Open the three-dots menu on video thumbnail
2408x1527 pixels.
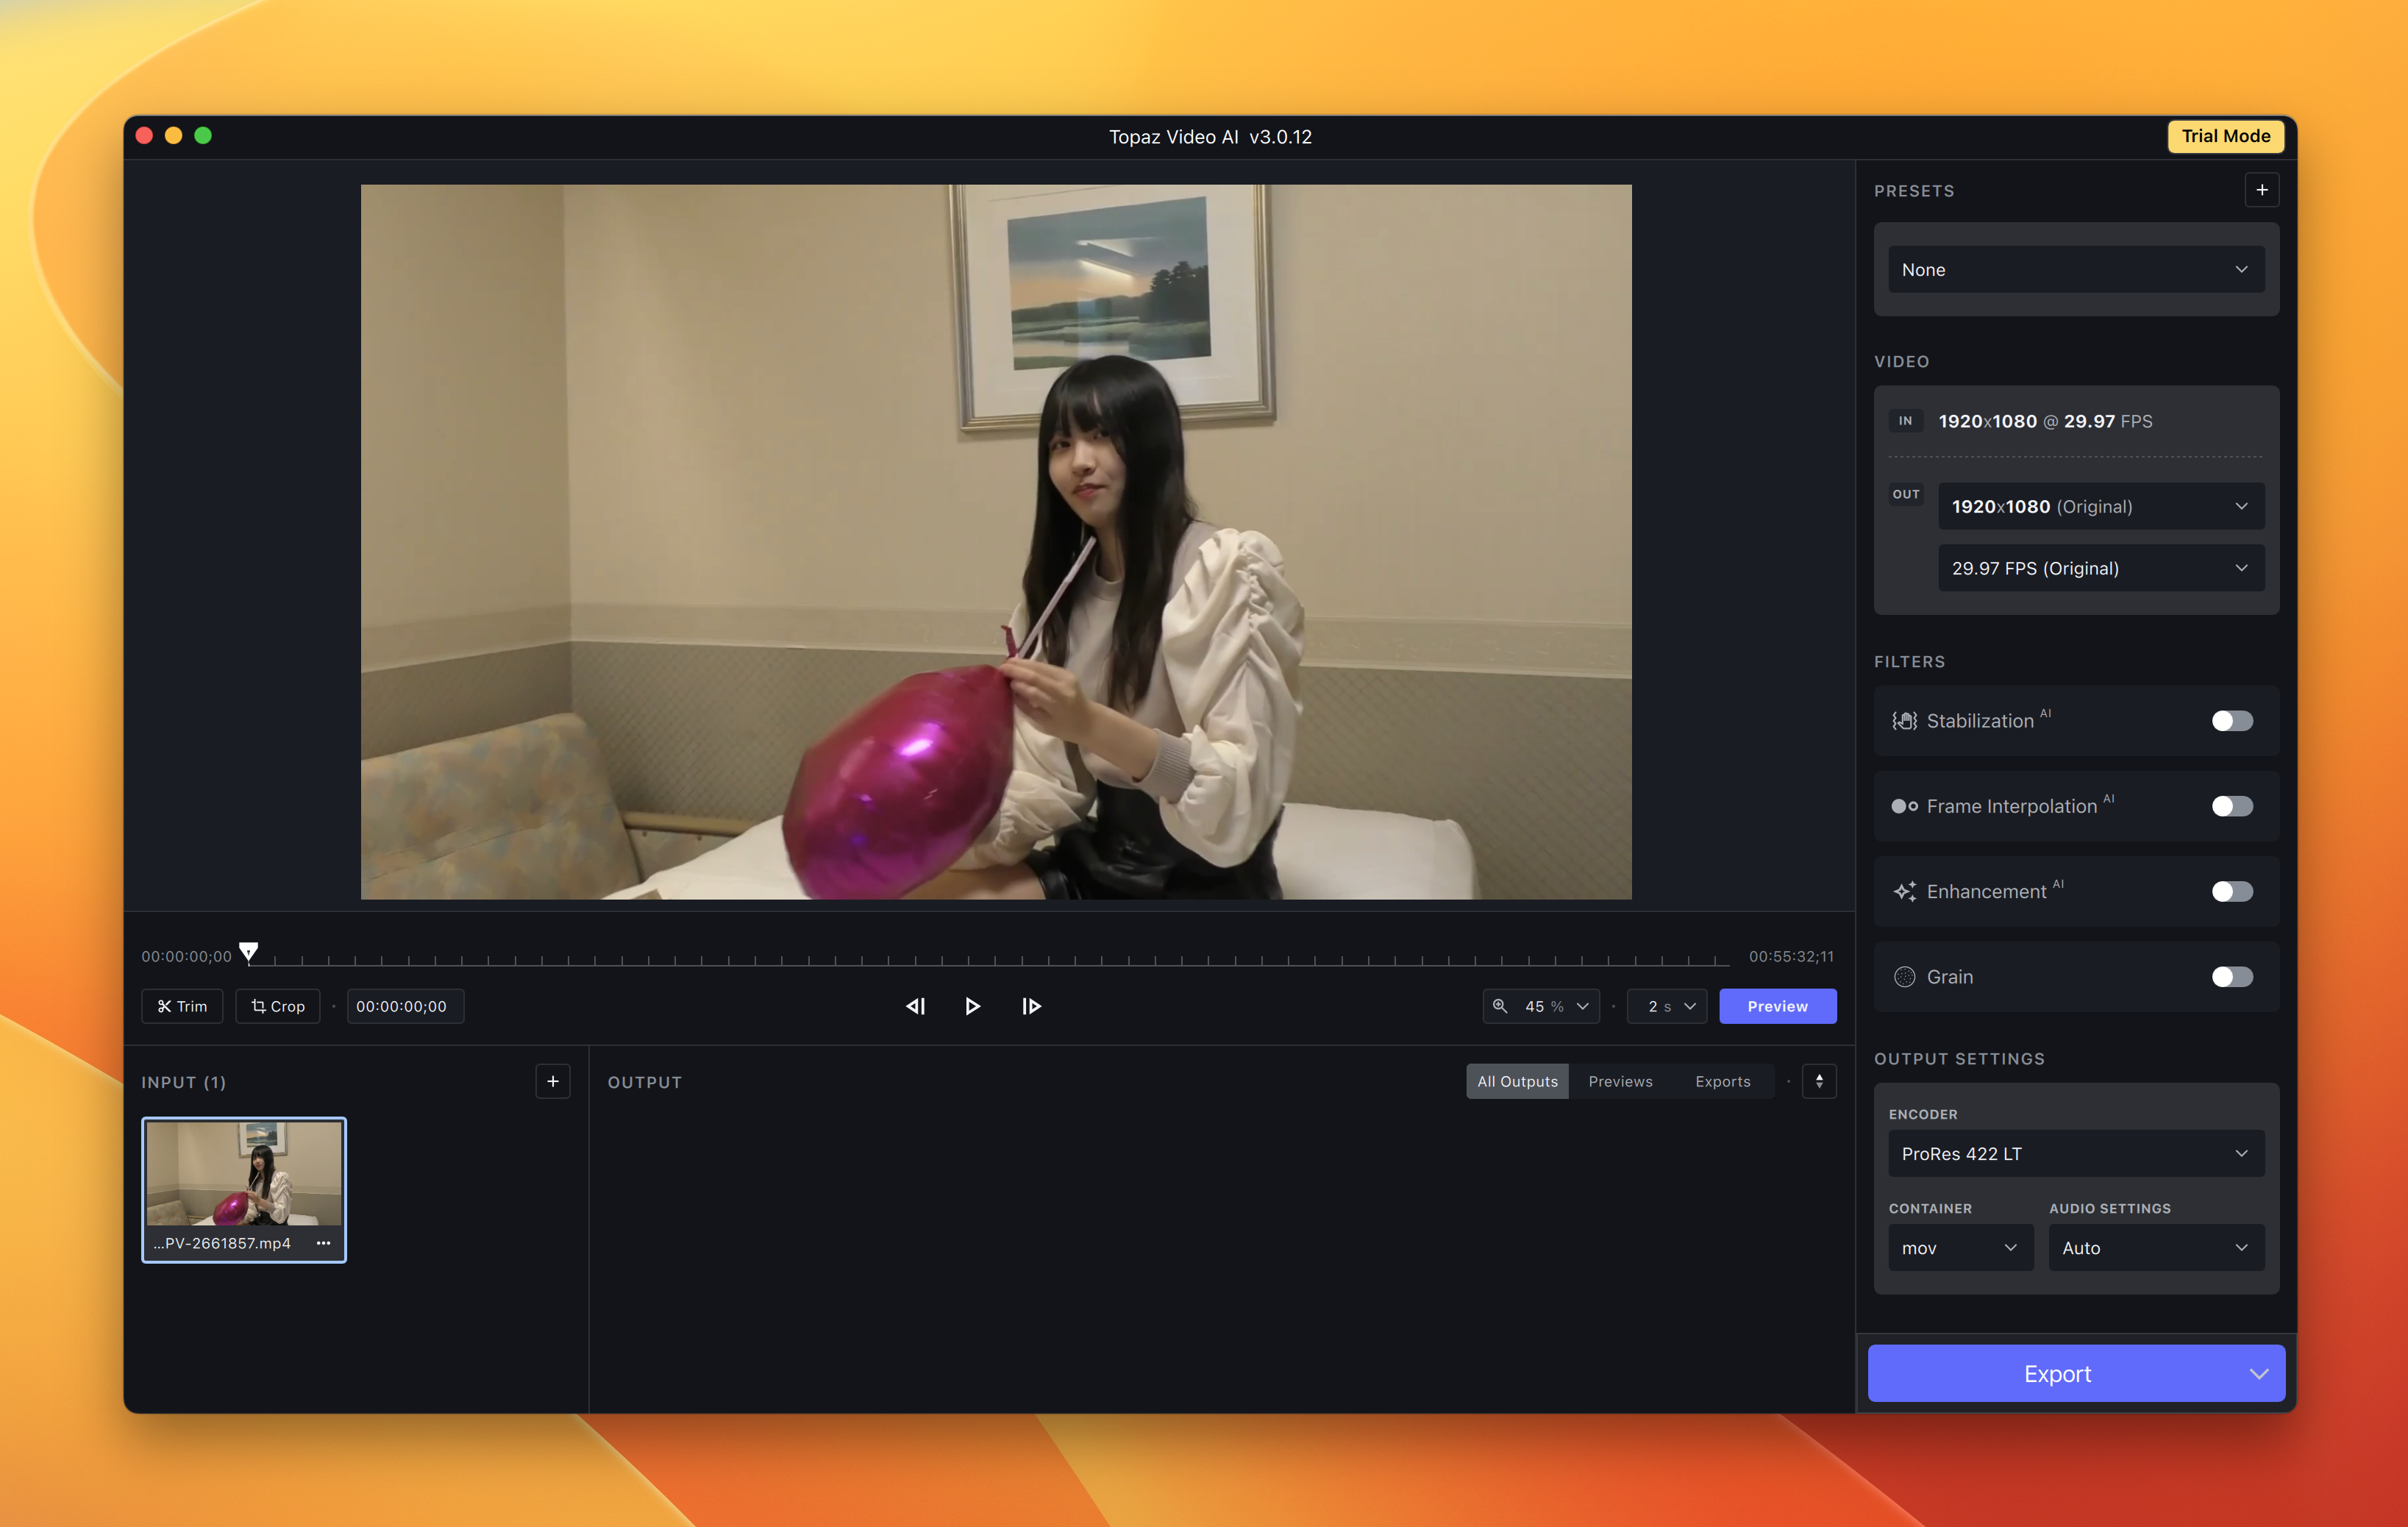coord(323,1243)
